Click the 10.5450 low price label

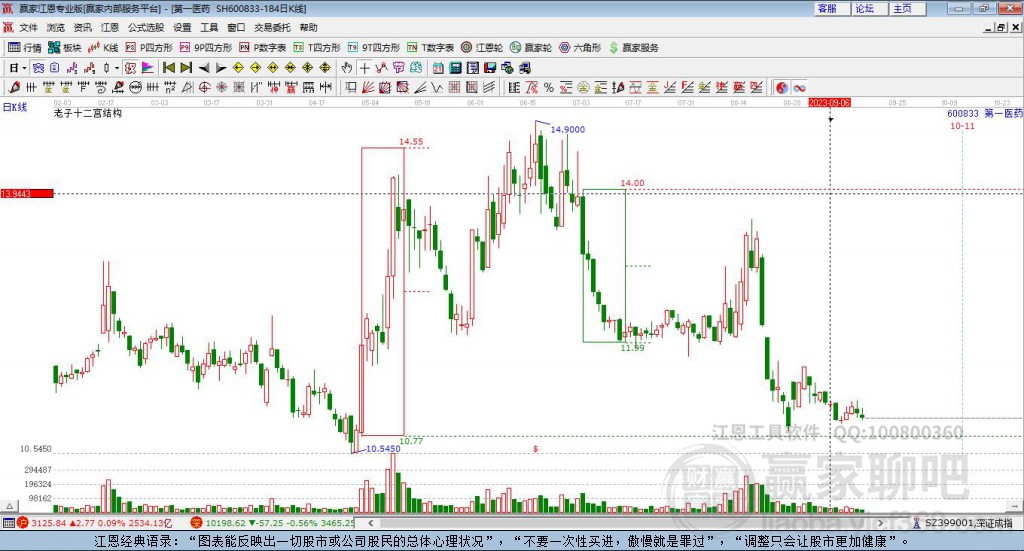pos(383,449)
